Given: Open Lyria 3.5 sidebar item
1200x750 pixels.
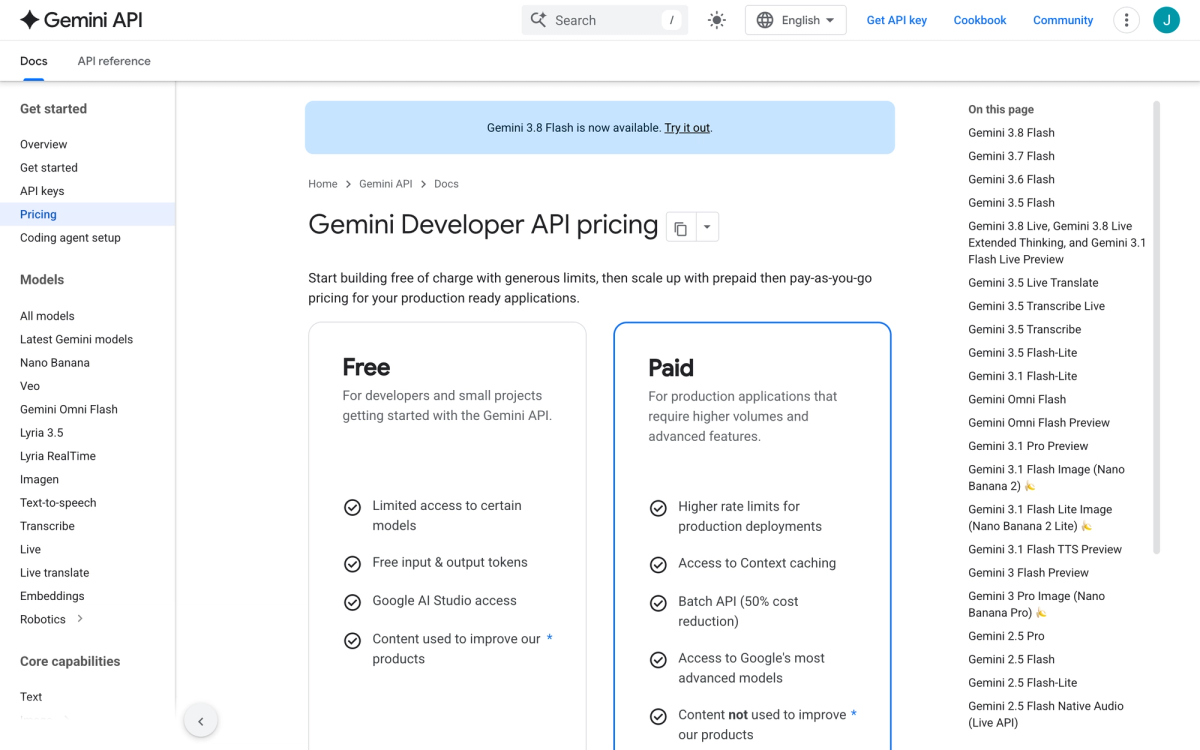Looking at the screenshot, I should pos(42,433).
